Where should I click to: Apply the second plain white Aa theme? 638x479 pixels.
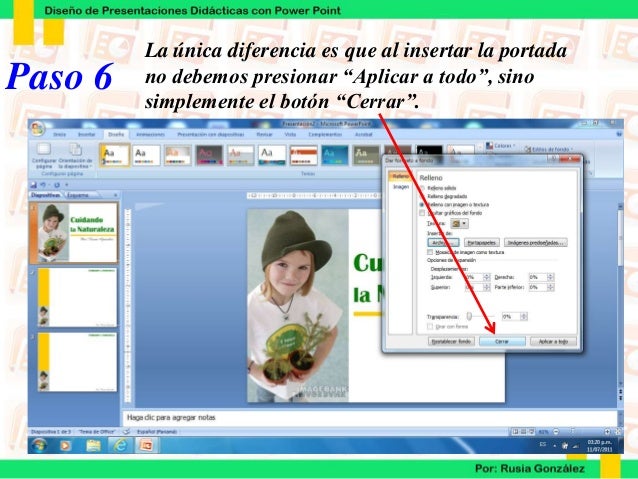click(x=146, y=155)
